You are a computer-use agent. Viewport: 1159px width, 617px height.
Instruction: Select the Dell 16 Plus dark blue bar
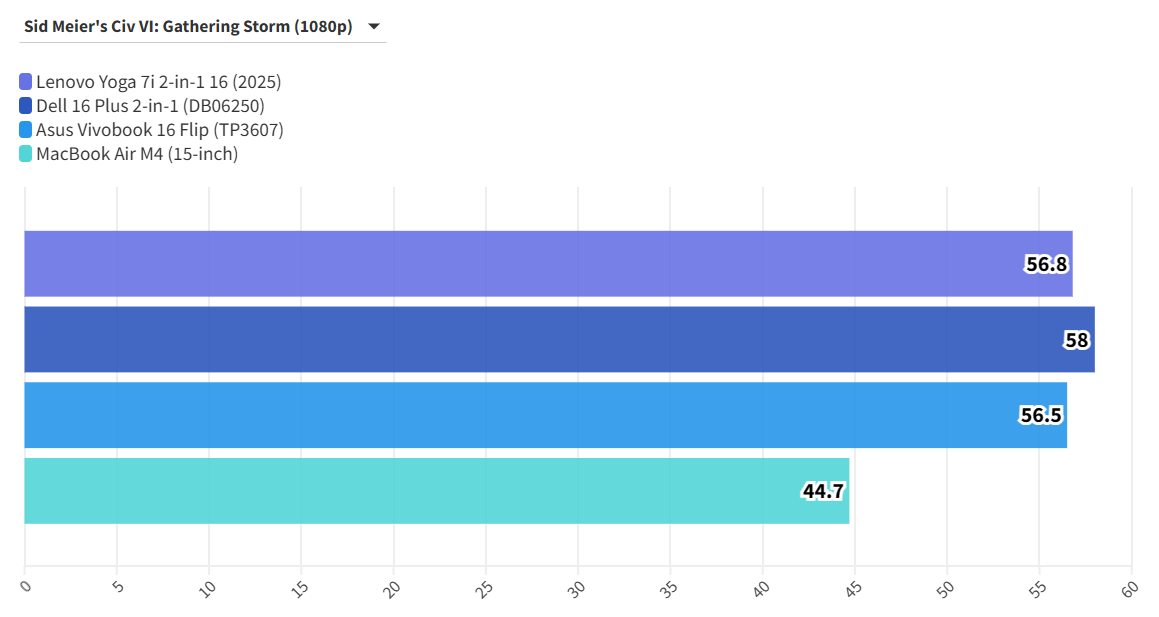[x=500, y=340]
